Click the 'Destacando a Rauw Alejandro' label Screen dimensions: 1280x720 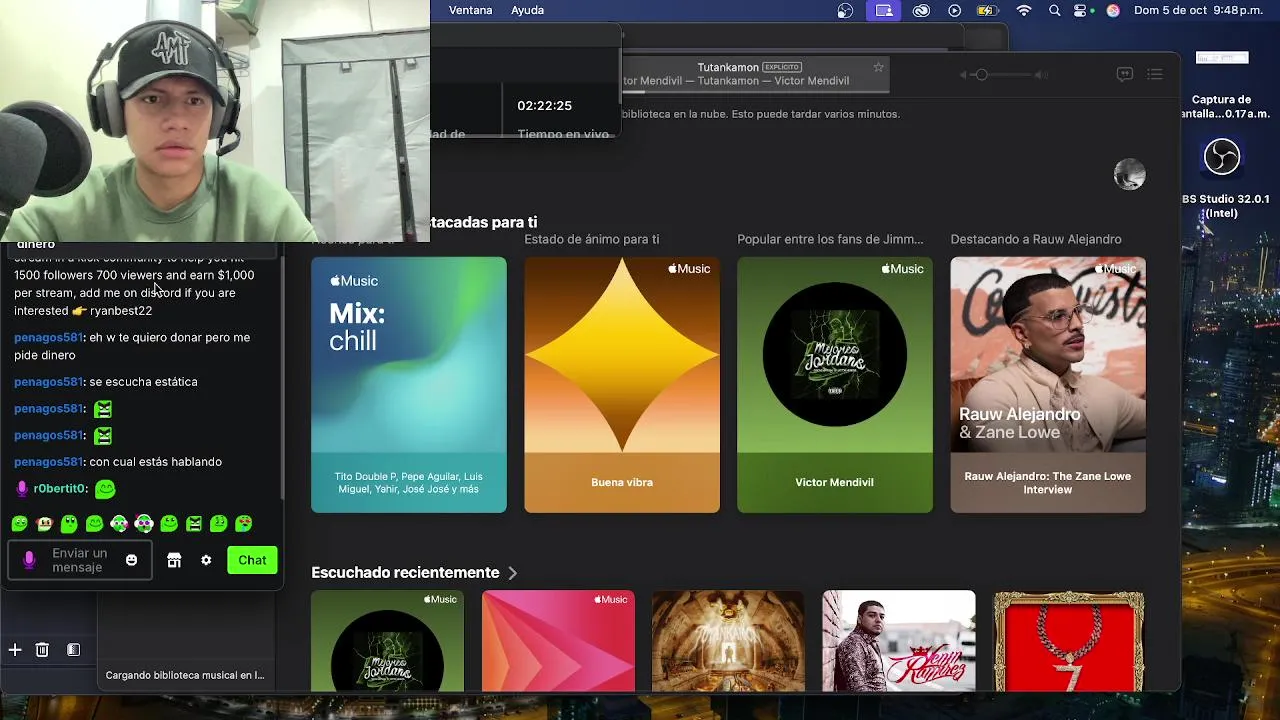coord(1036,239)
